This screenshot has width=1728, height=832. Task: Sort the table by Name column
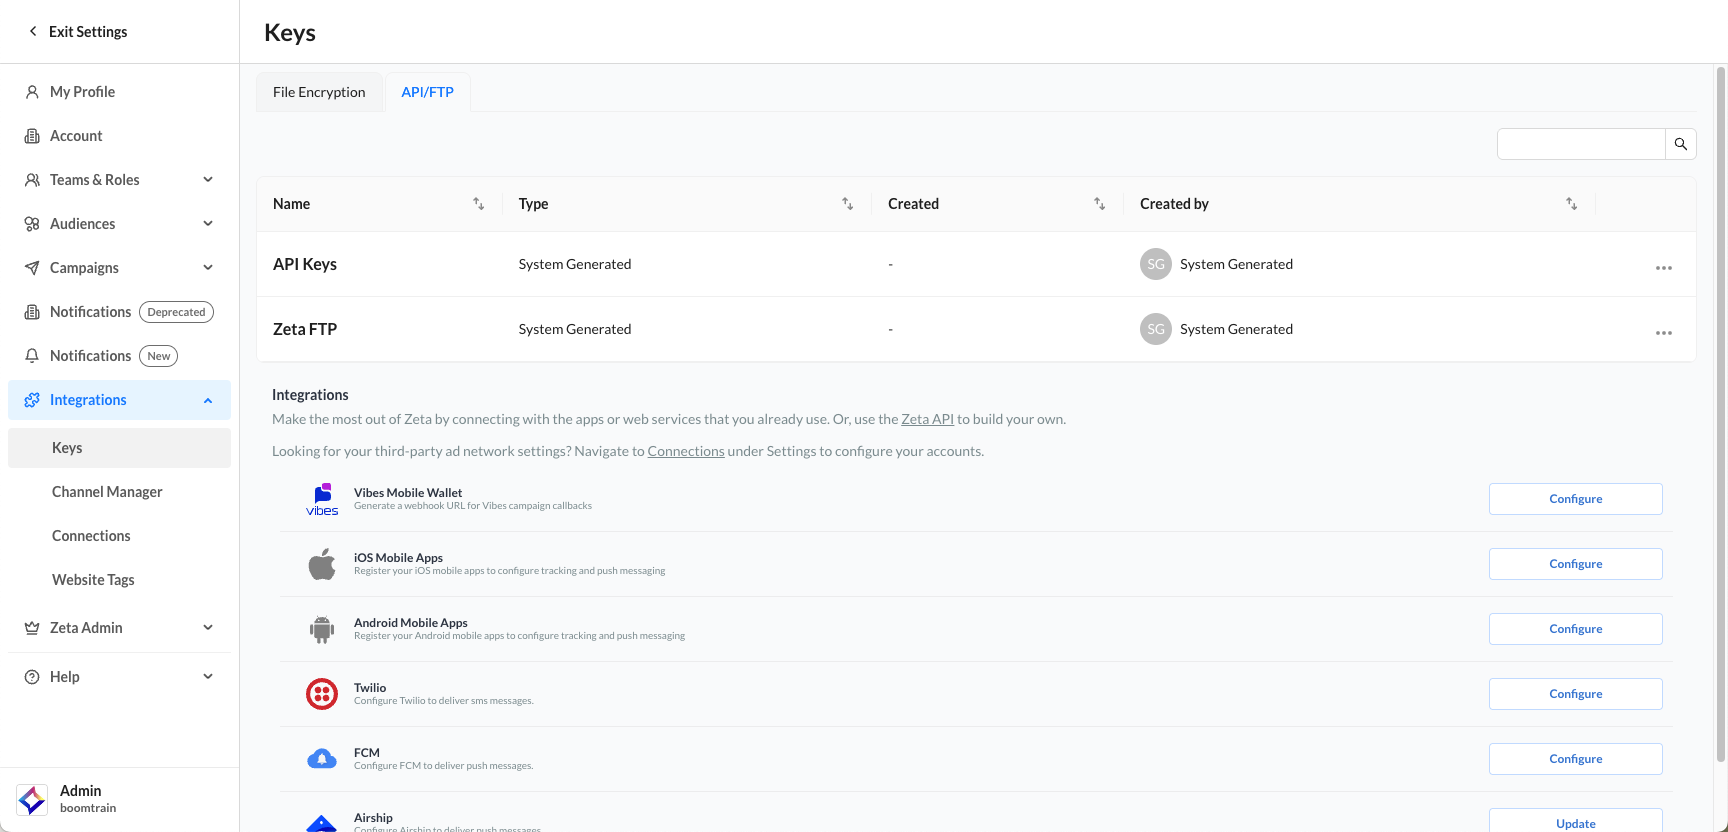click(x=478, y=204)
